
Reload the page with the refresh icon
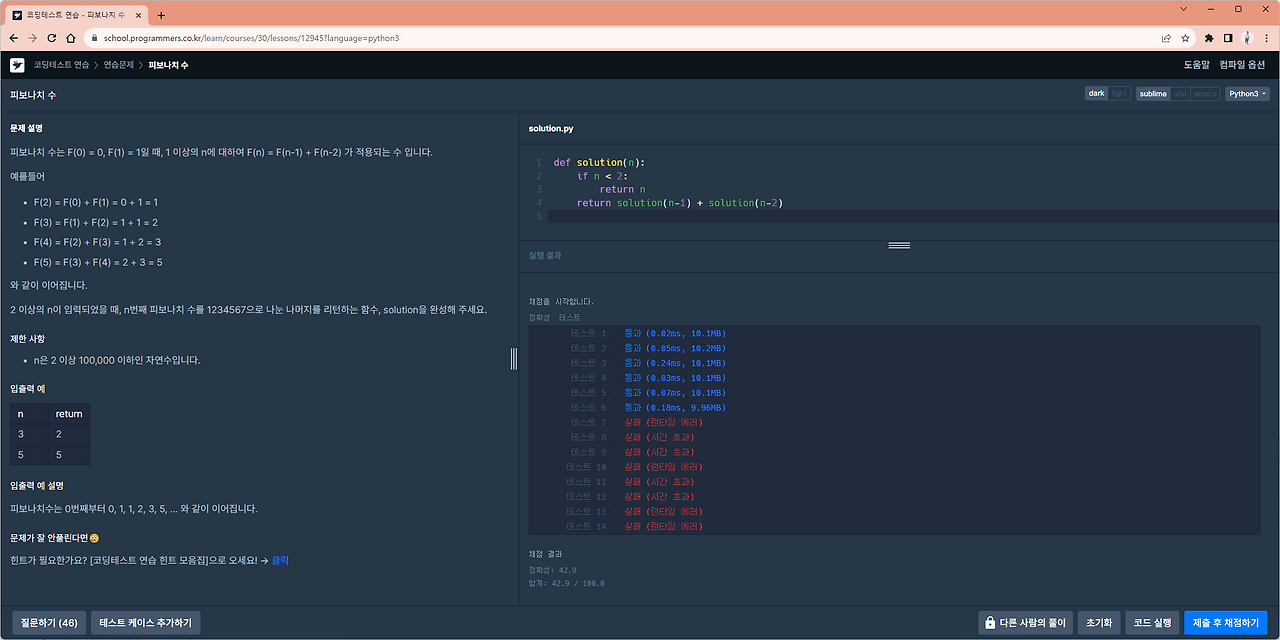52,38
